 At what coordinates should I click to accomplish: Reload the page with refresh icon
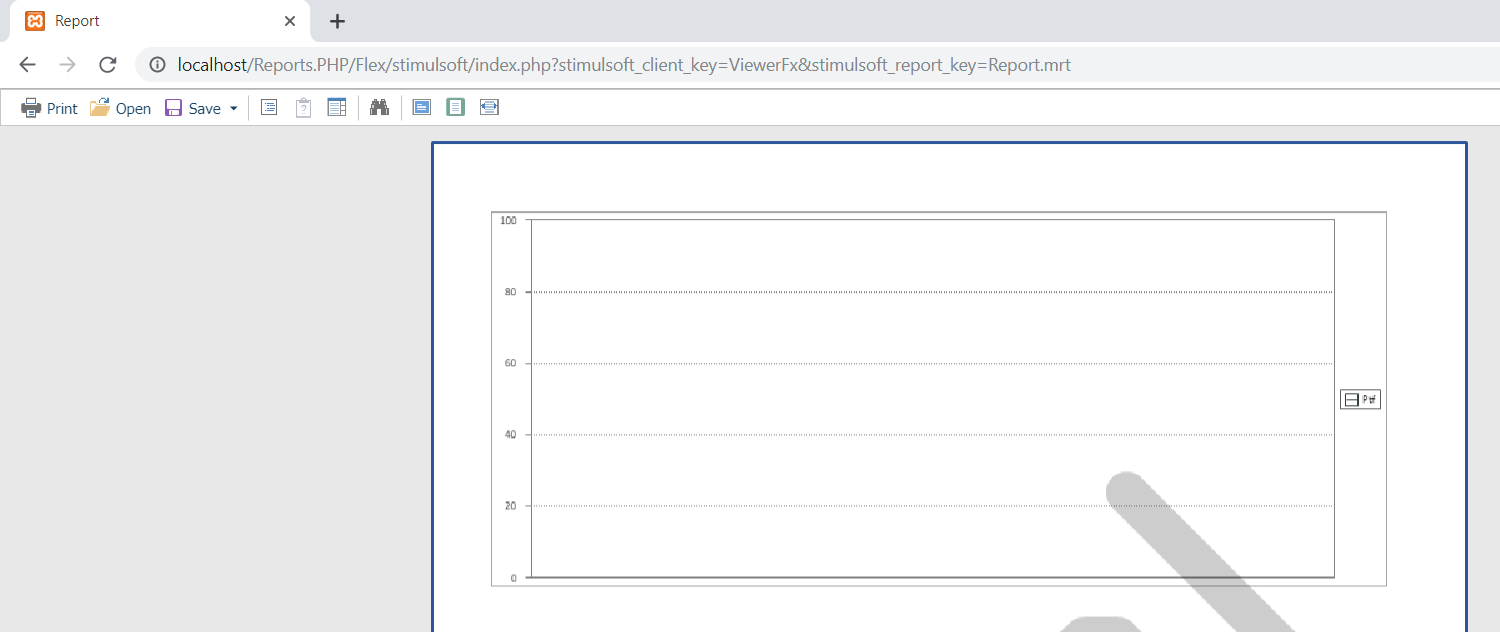click(108, 65)
